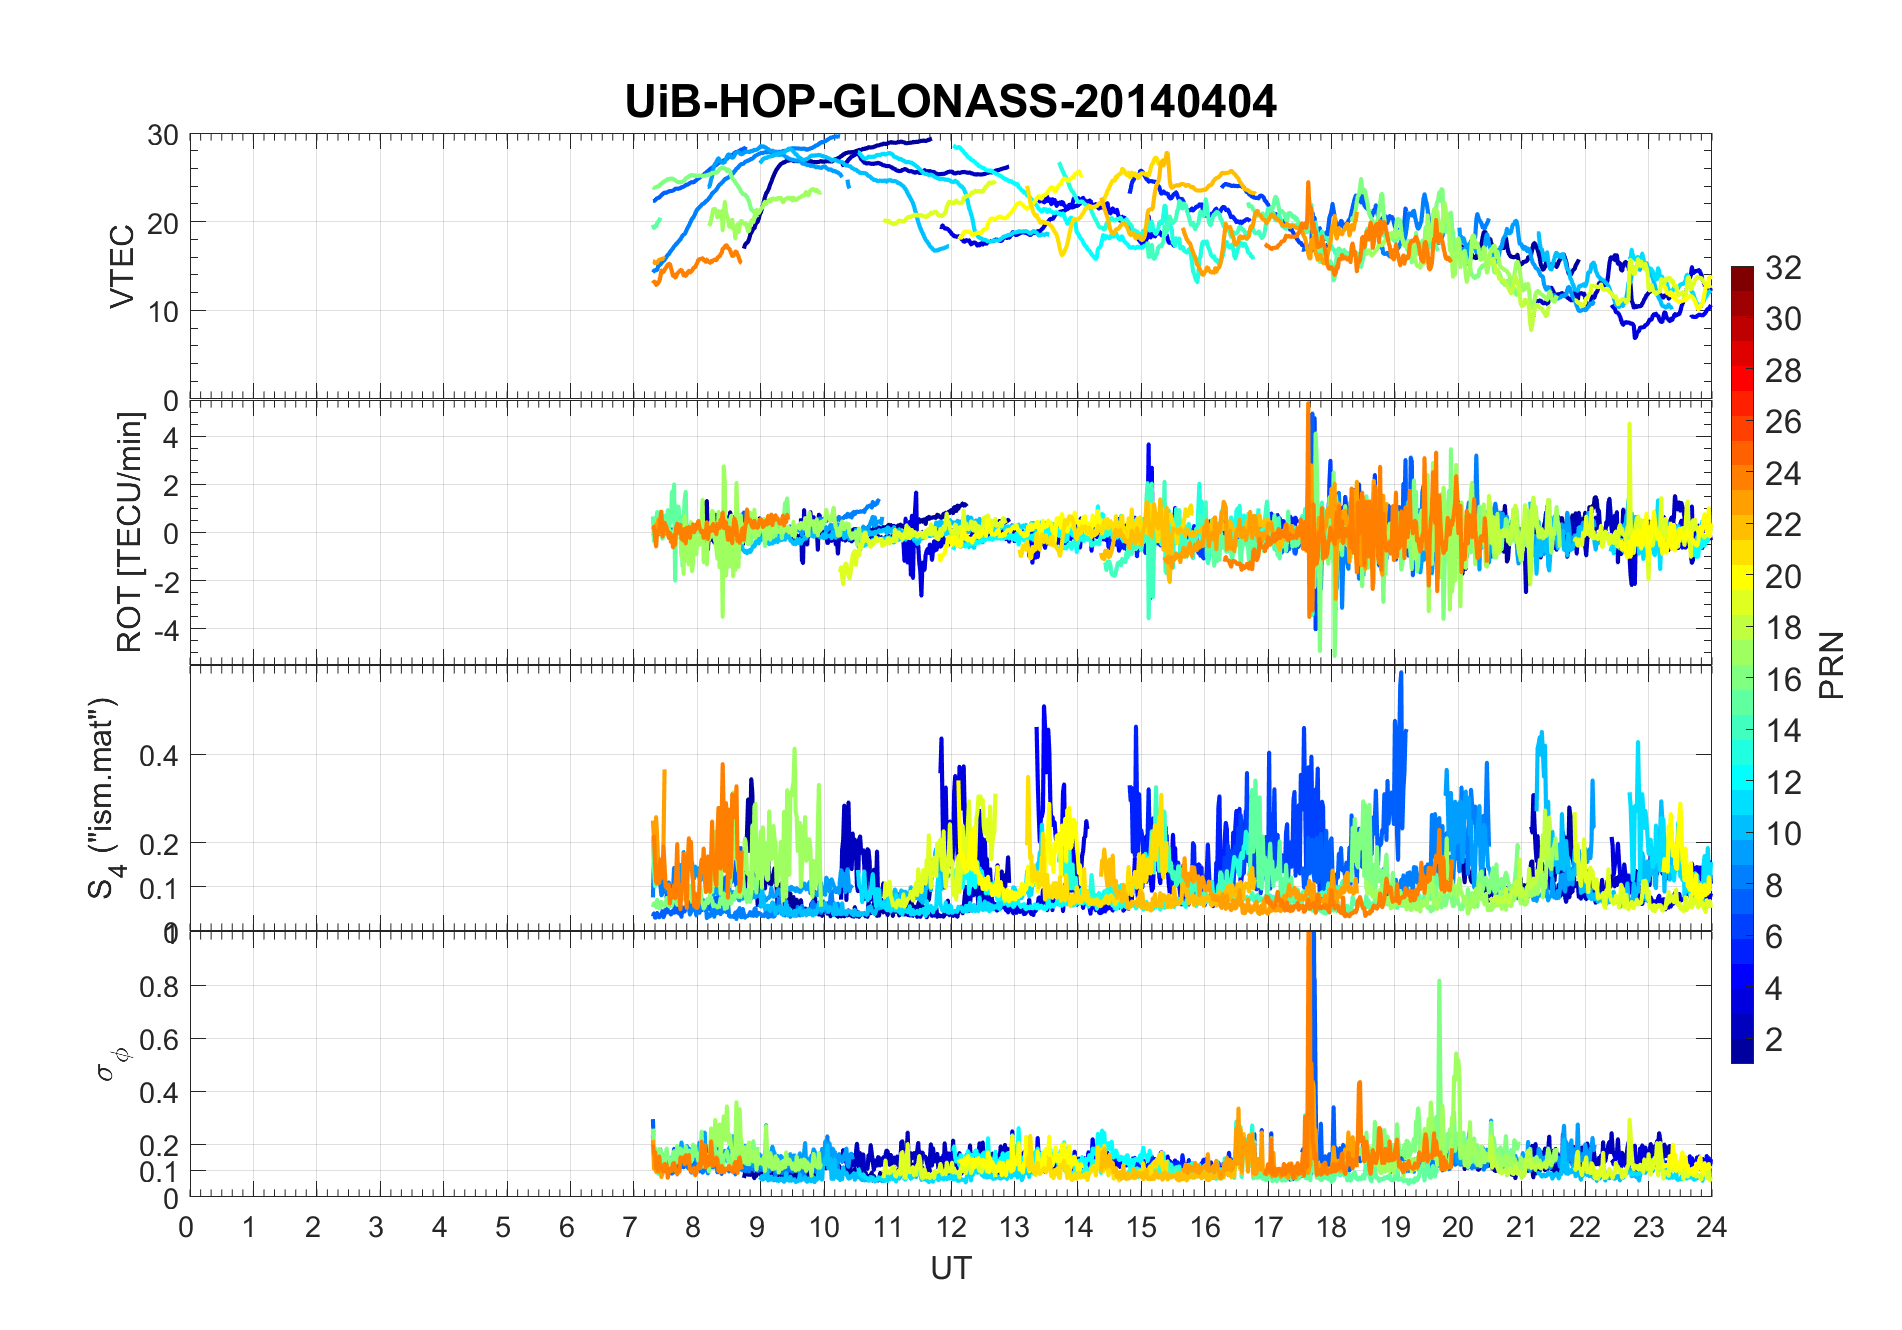Click colorbar tick value 4

tap(1774, 989)
